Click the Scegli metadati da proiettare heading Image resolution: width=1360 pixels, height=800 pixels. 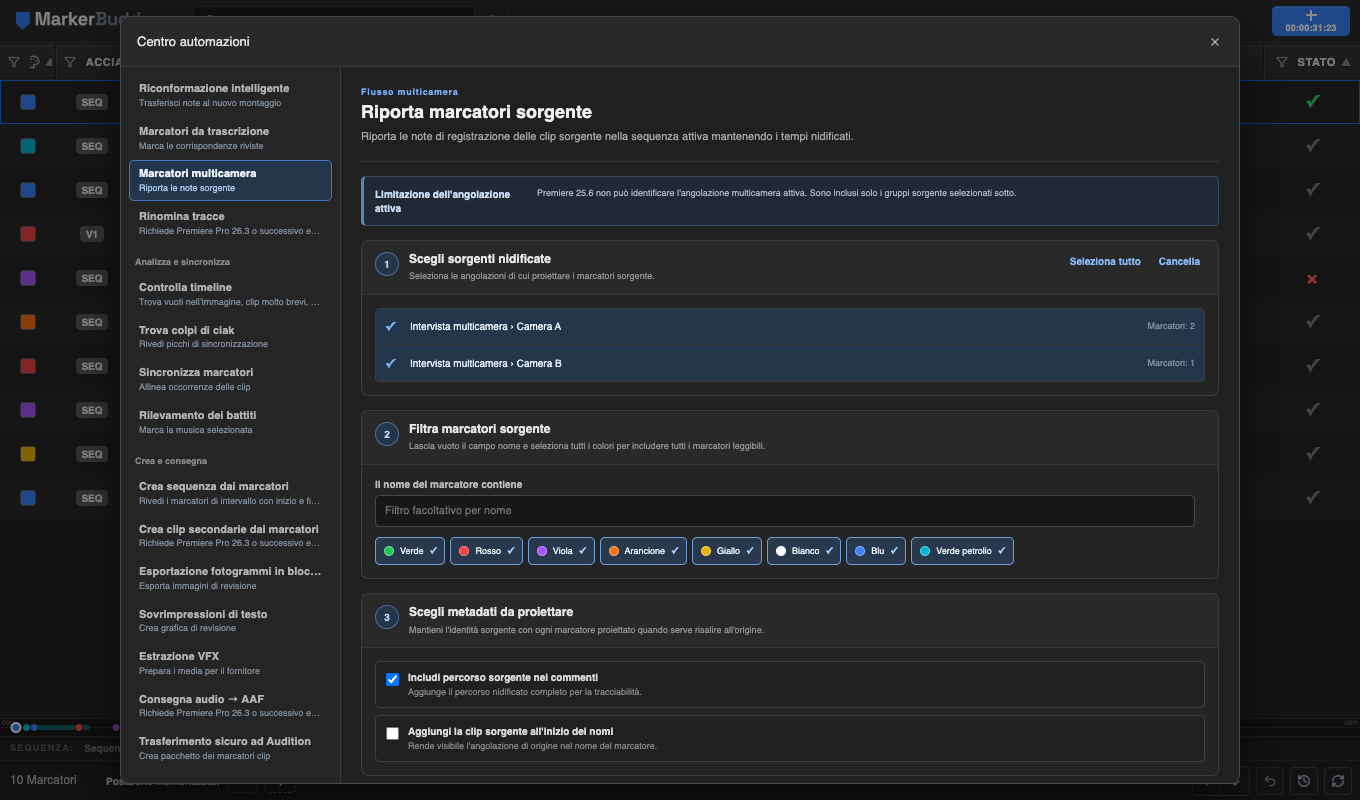coord(491,612)
